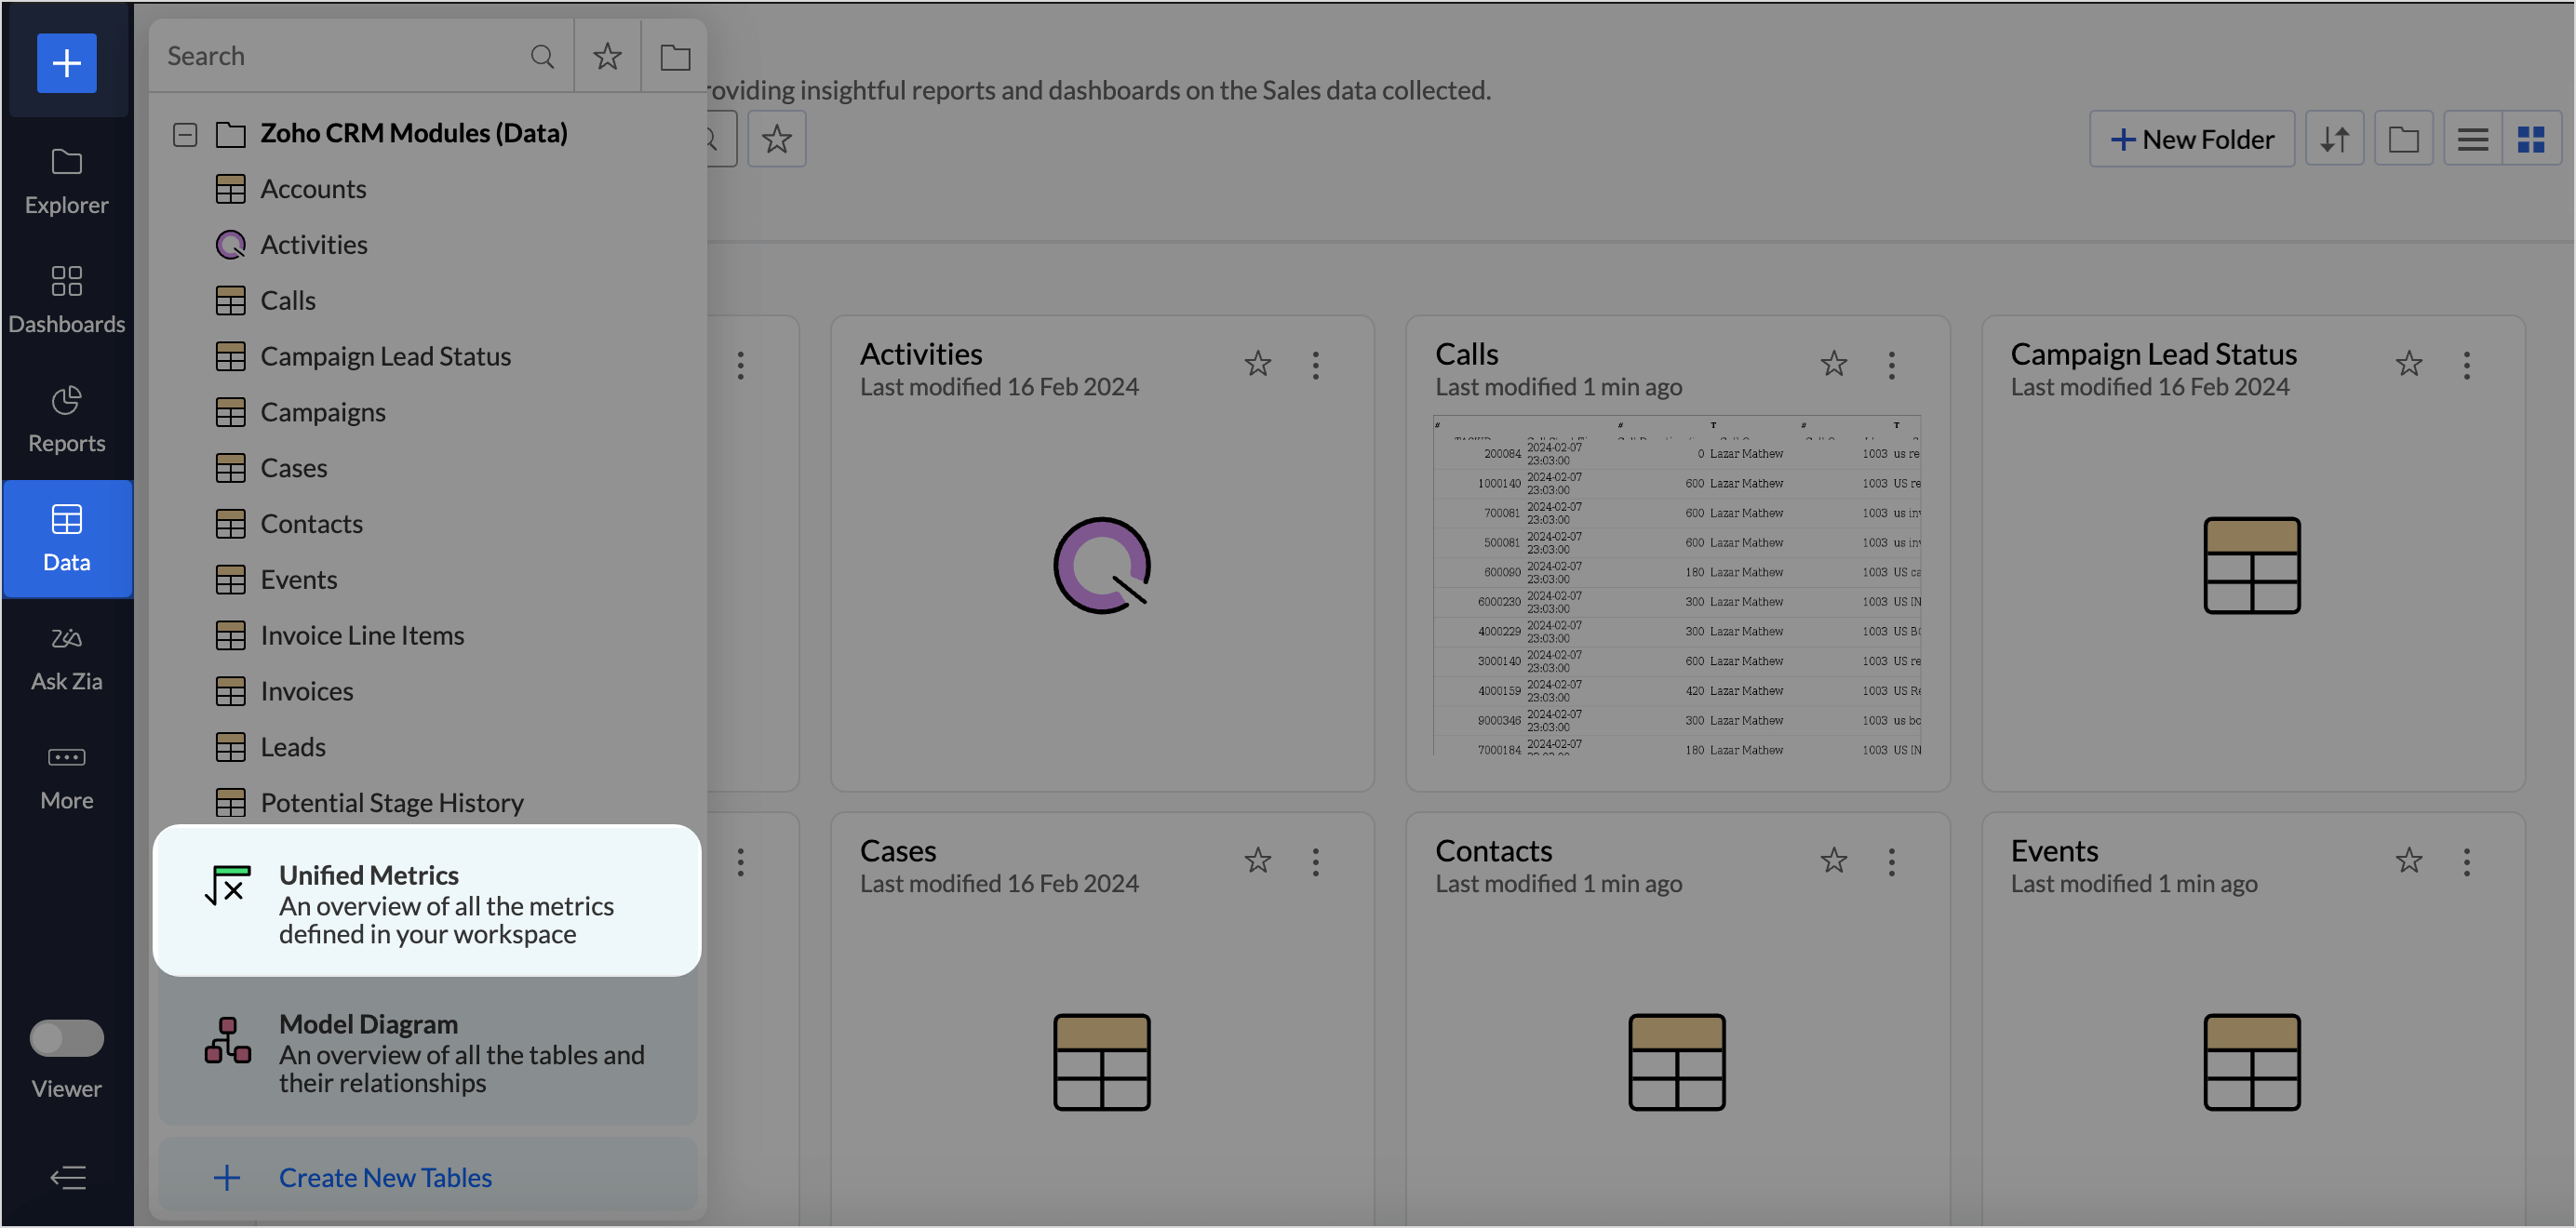Viewport: 2576px width, 1228px height.
Task: Open the Calls data preview thumbnail
Action: (x=1677, y=586)
